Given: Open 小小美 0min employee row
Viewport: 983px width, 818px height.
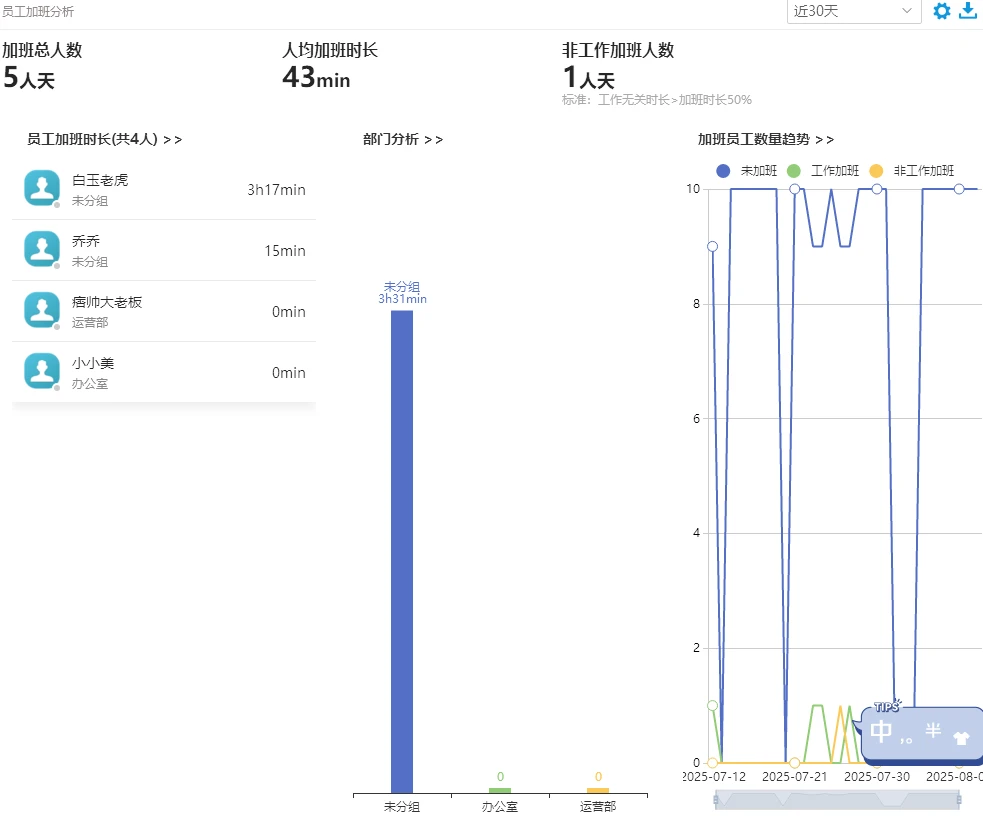Looking at the screenshot, I should tap(164, 372).
